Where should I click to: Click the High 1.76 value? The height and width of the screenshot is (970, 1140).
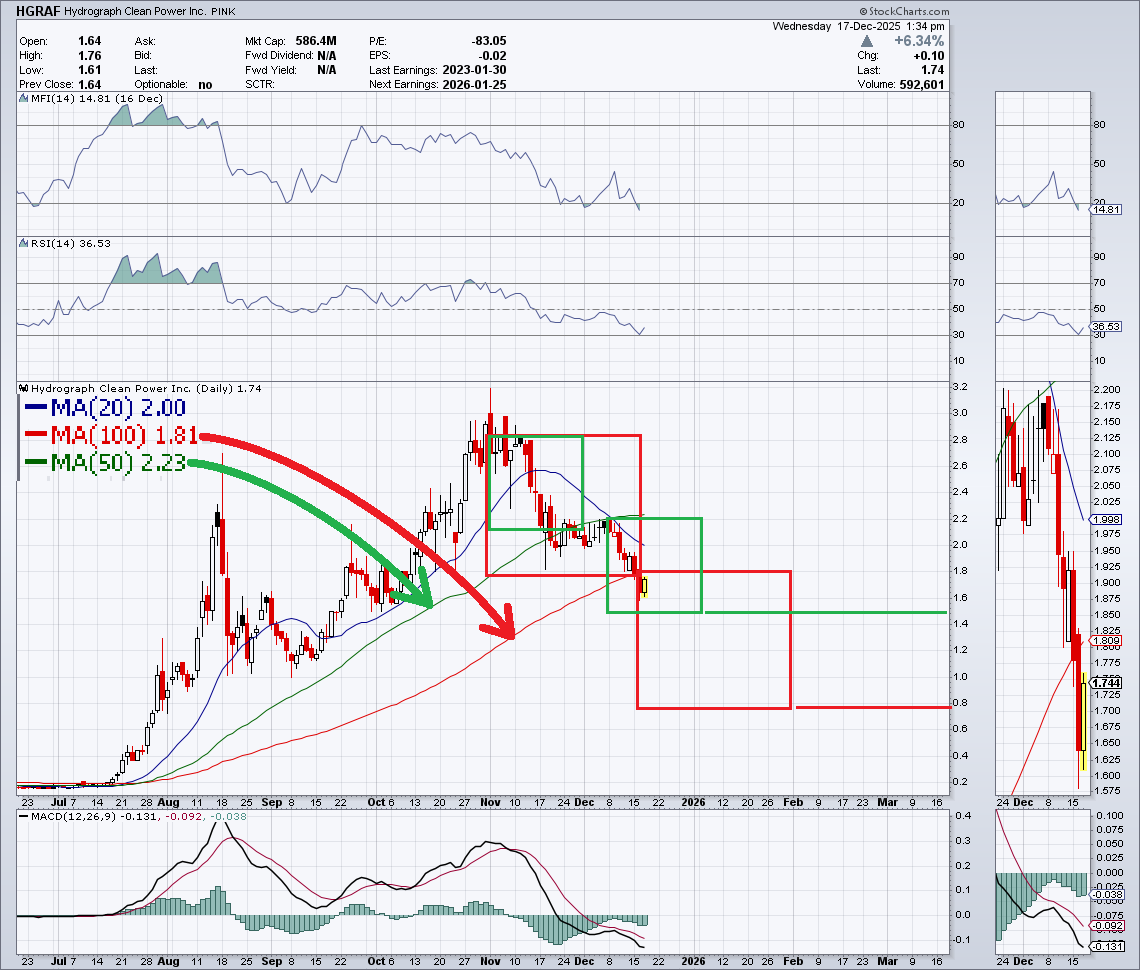point(89,56)
